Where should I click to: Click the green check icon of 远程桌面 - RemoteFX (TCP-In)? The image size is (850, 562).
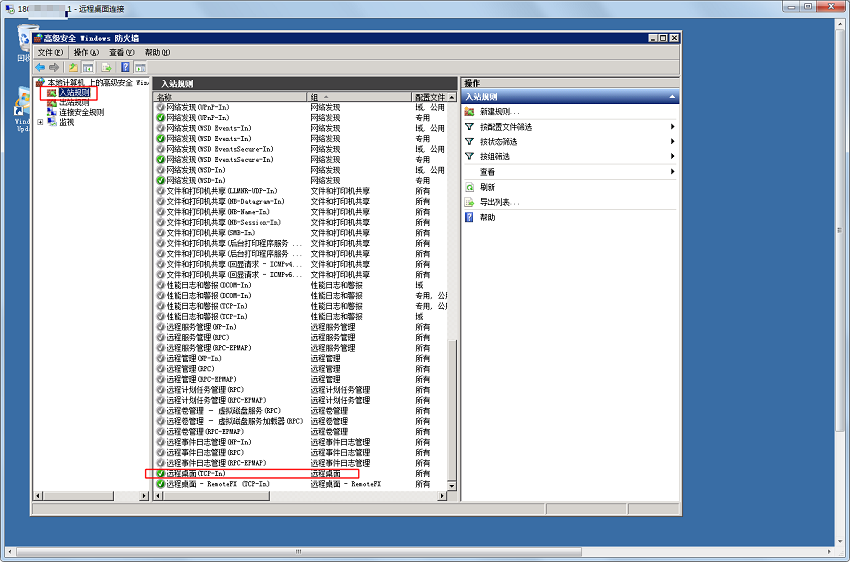160,484
